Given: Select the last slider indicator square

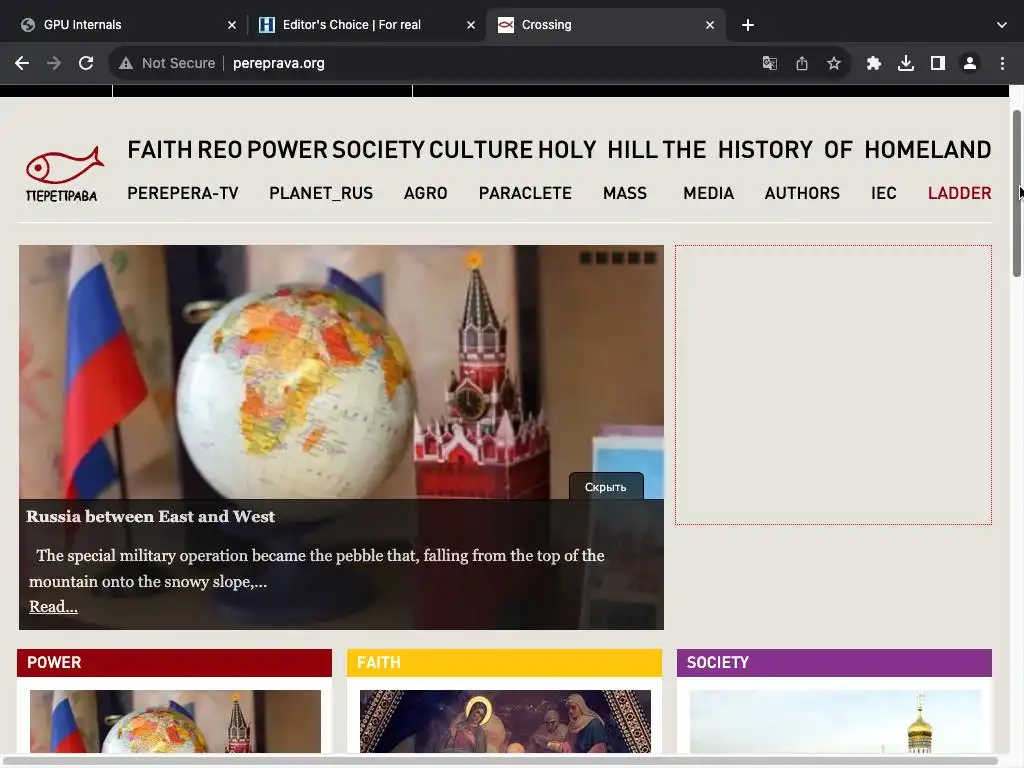Looking at the screenshot, I should [650, 259].
